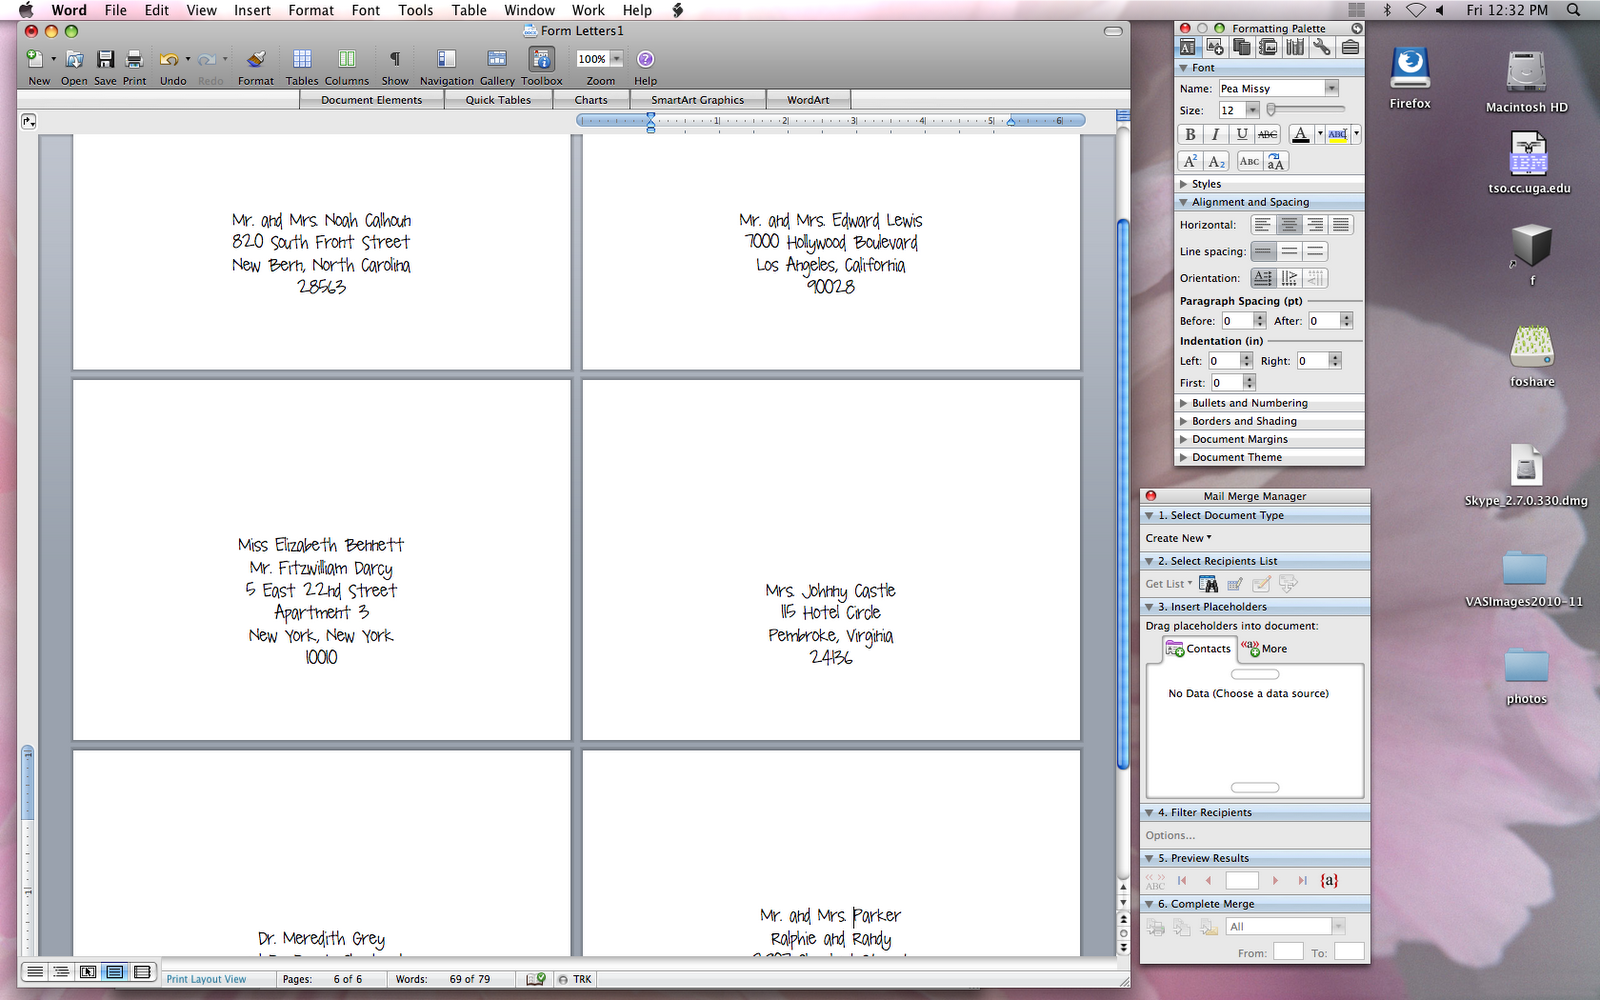Click the Options link under Filter Recipients
The image size is (1600, 1000).
click(x=1170, y=835)
